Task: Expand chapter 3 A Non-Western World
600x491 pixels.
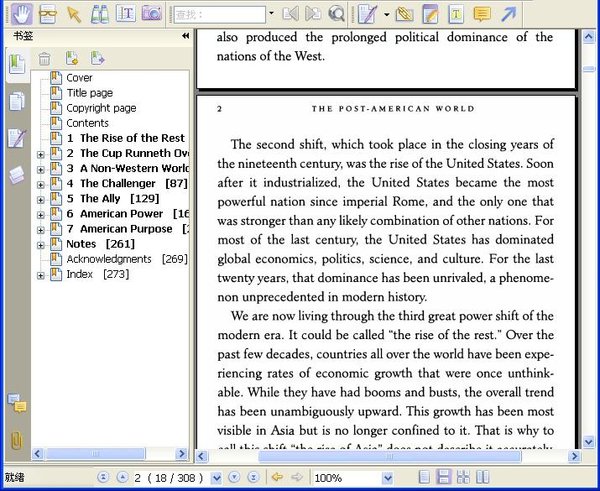Action: [41, 170]
